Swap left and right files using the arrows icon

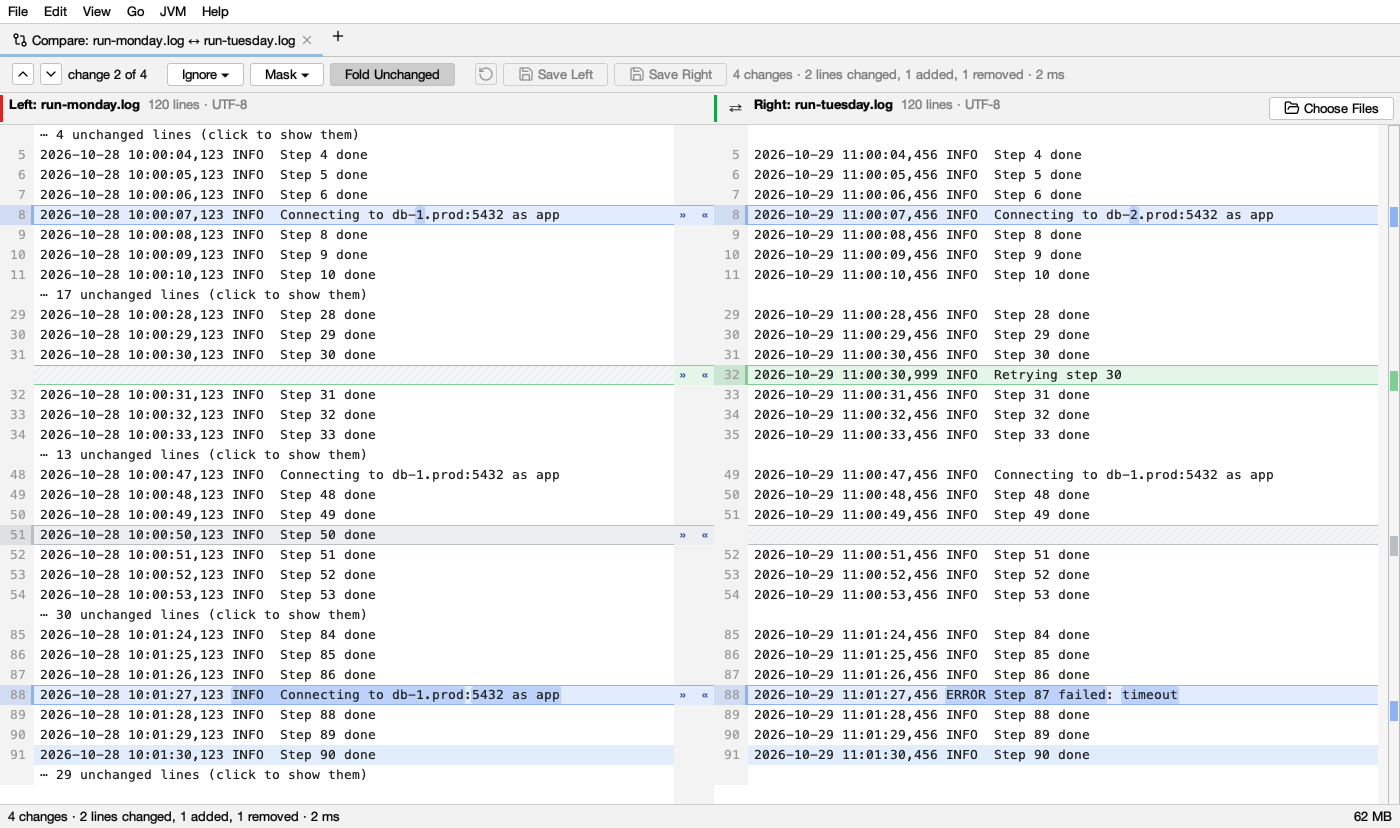click(735, 108)
